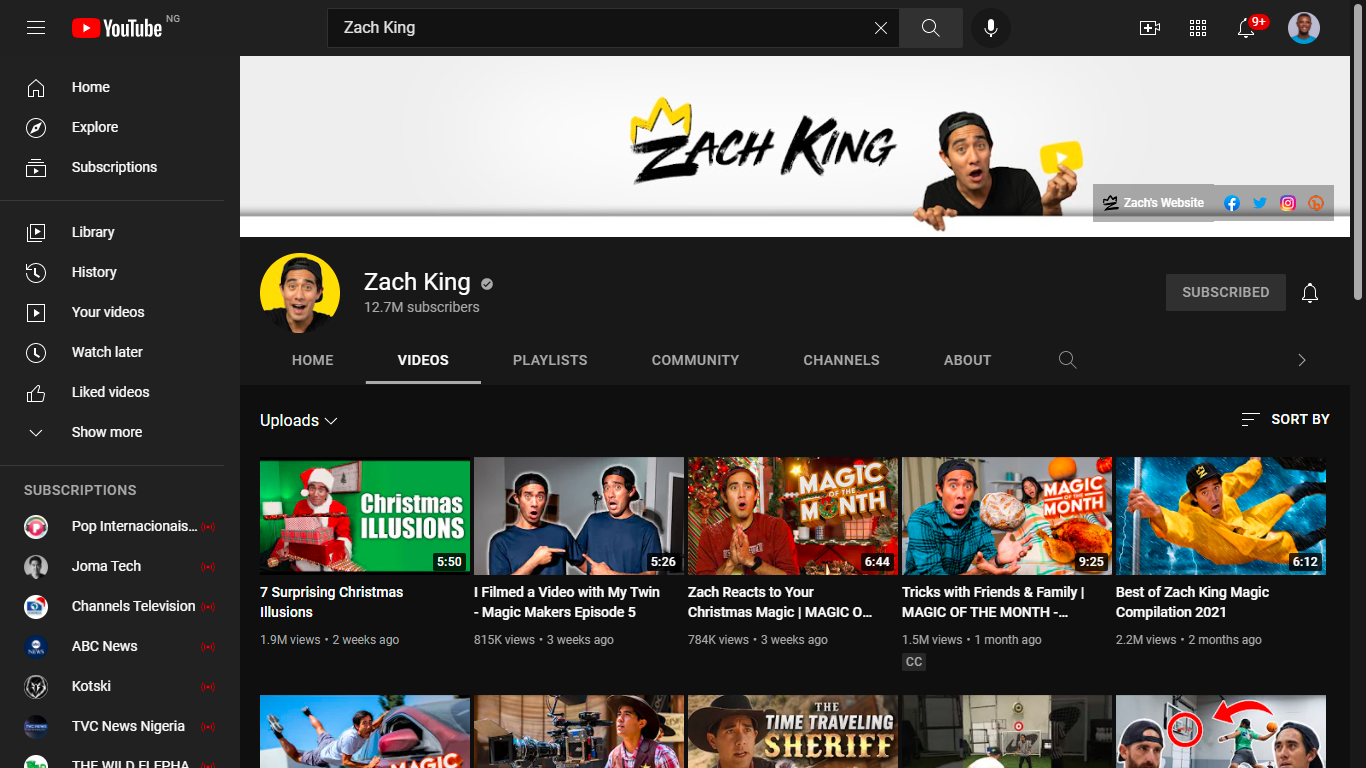Go to YouTube home via logo
The width and height of the screenshot is (1366, 768).
point(117,28)
